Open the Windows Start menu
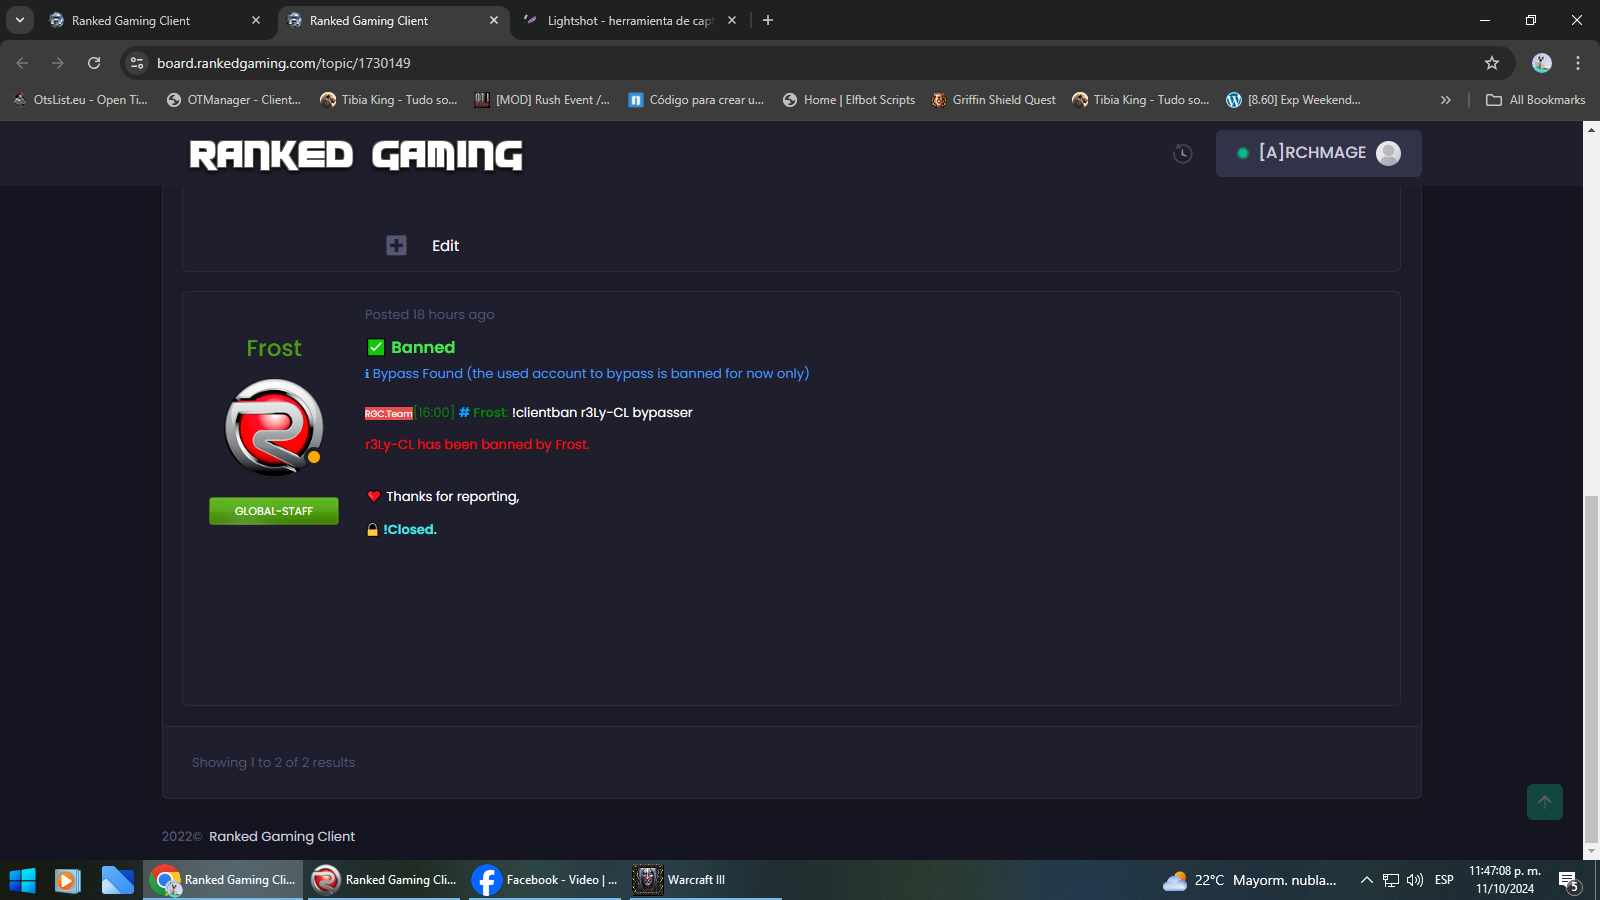The width and height of the screenshot is (1600, 900). pyautogui.click(x=22, y=880)
